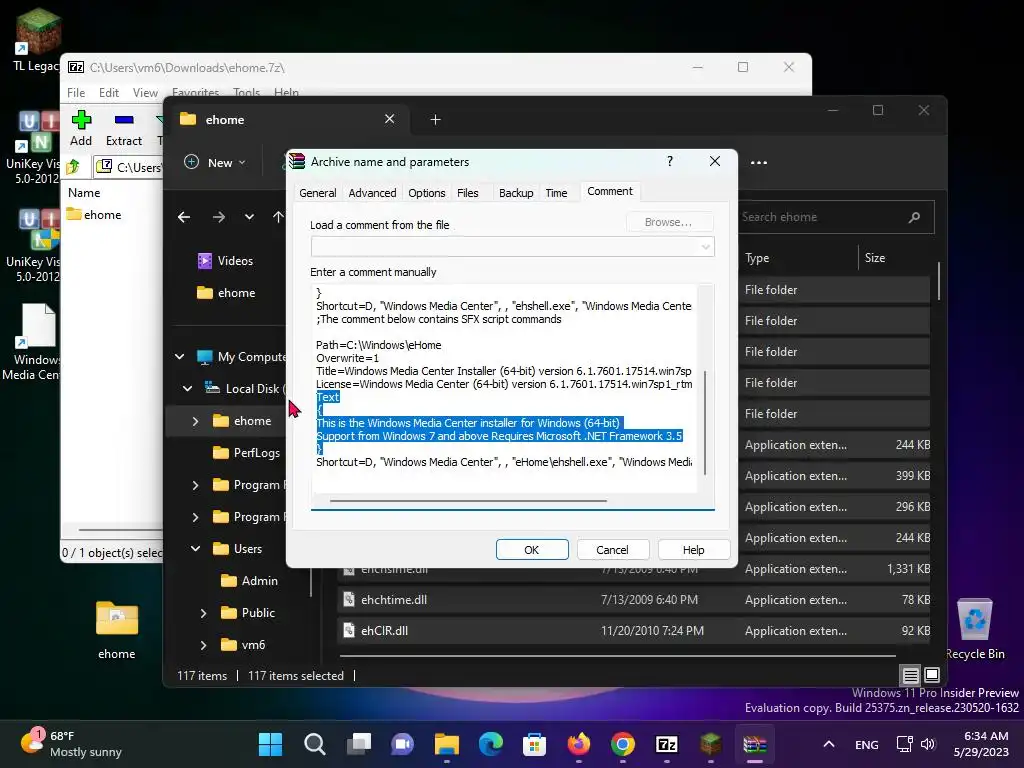Viewport: 1024px width, 768px height.
Task: Open the File menu in 7-Zip
Action: point(76,93)
